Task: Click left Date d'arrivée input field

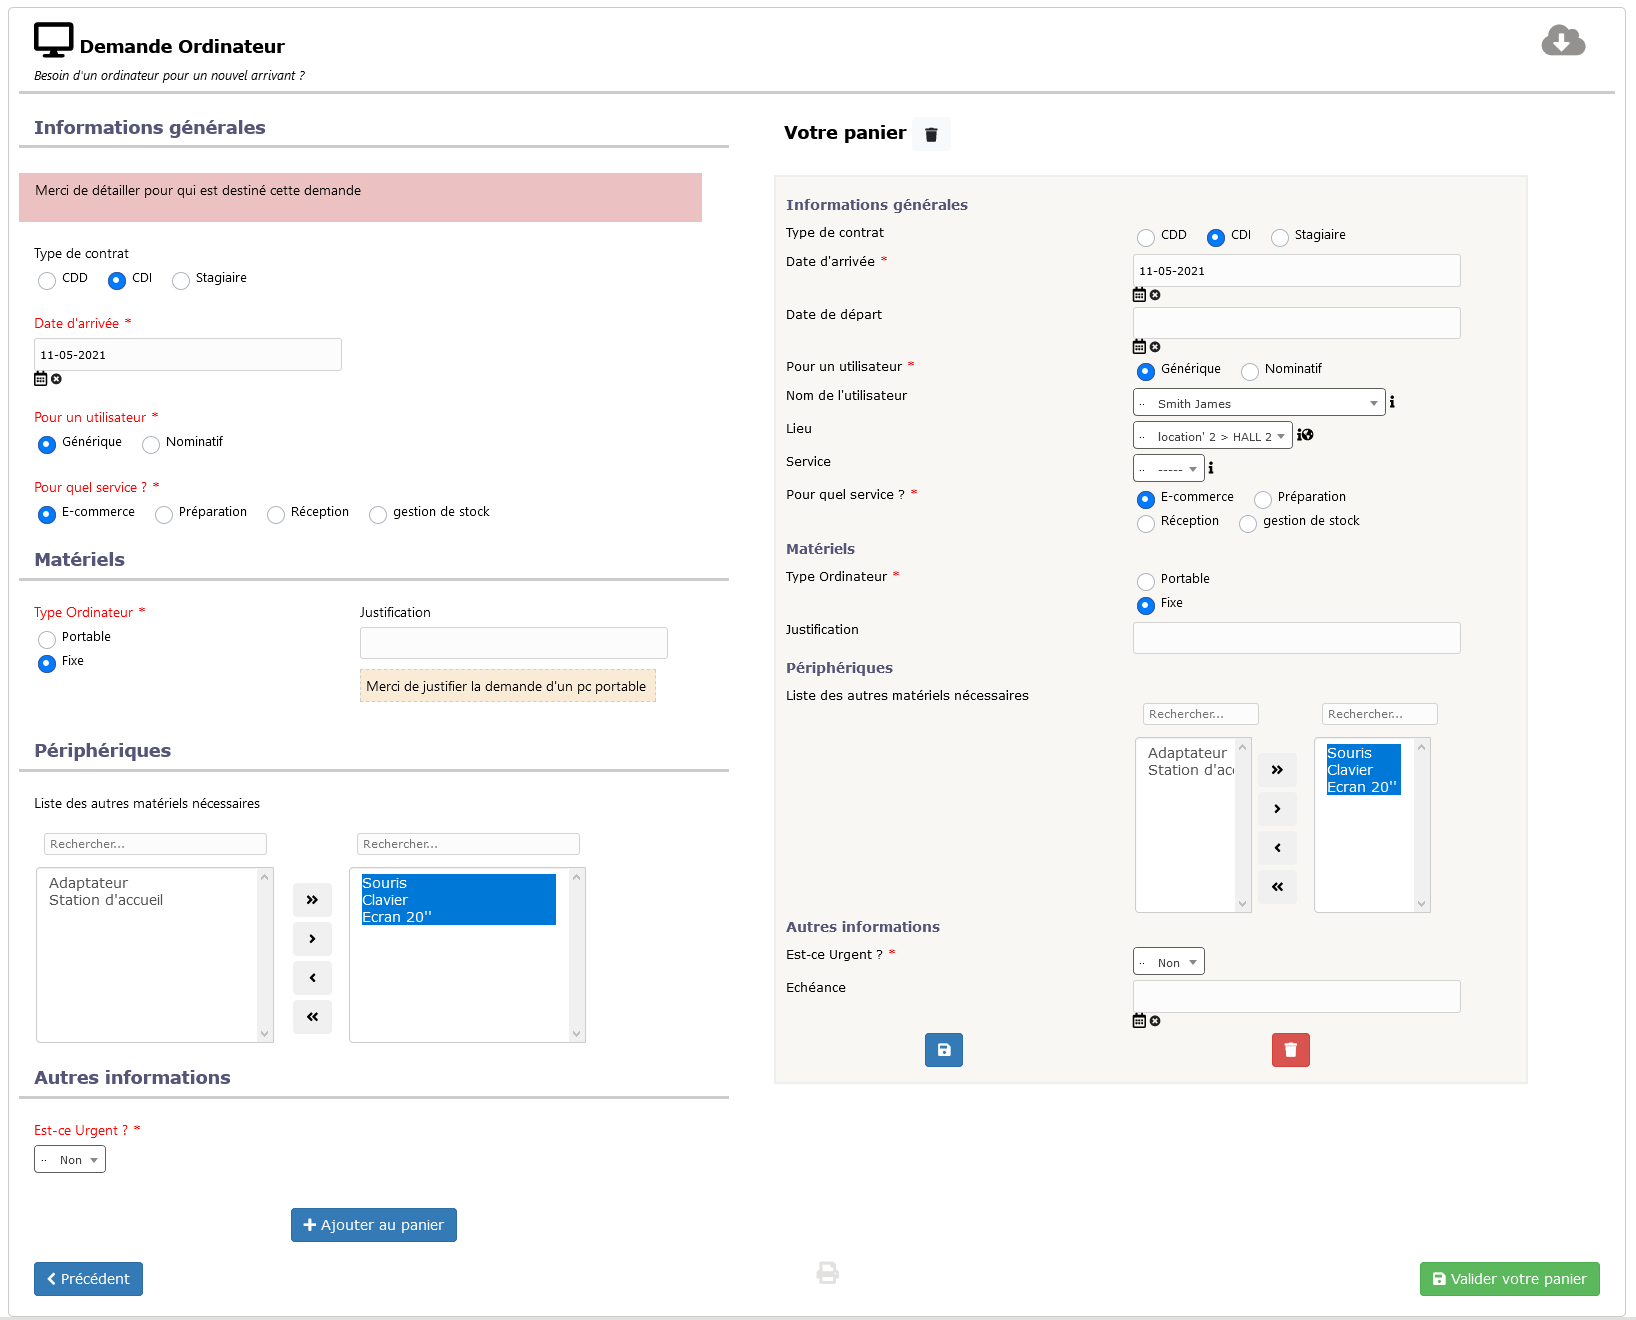Action: point(188,355)
